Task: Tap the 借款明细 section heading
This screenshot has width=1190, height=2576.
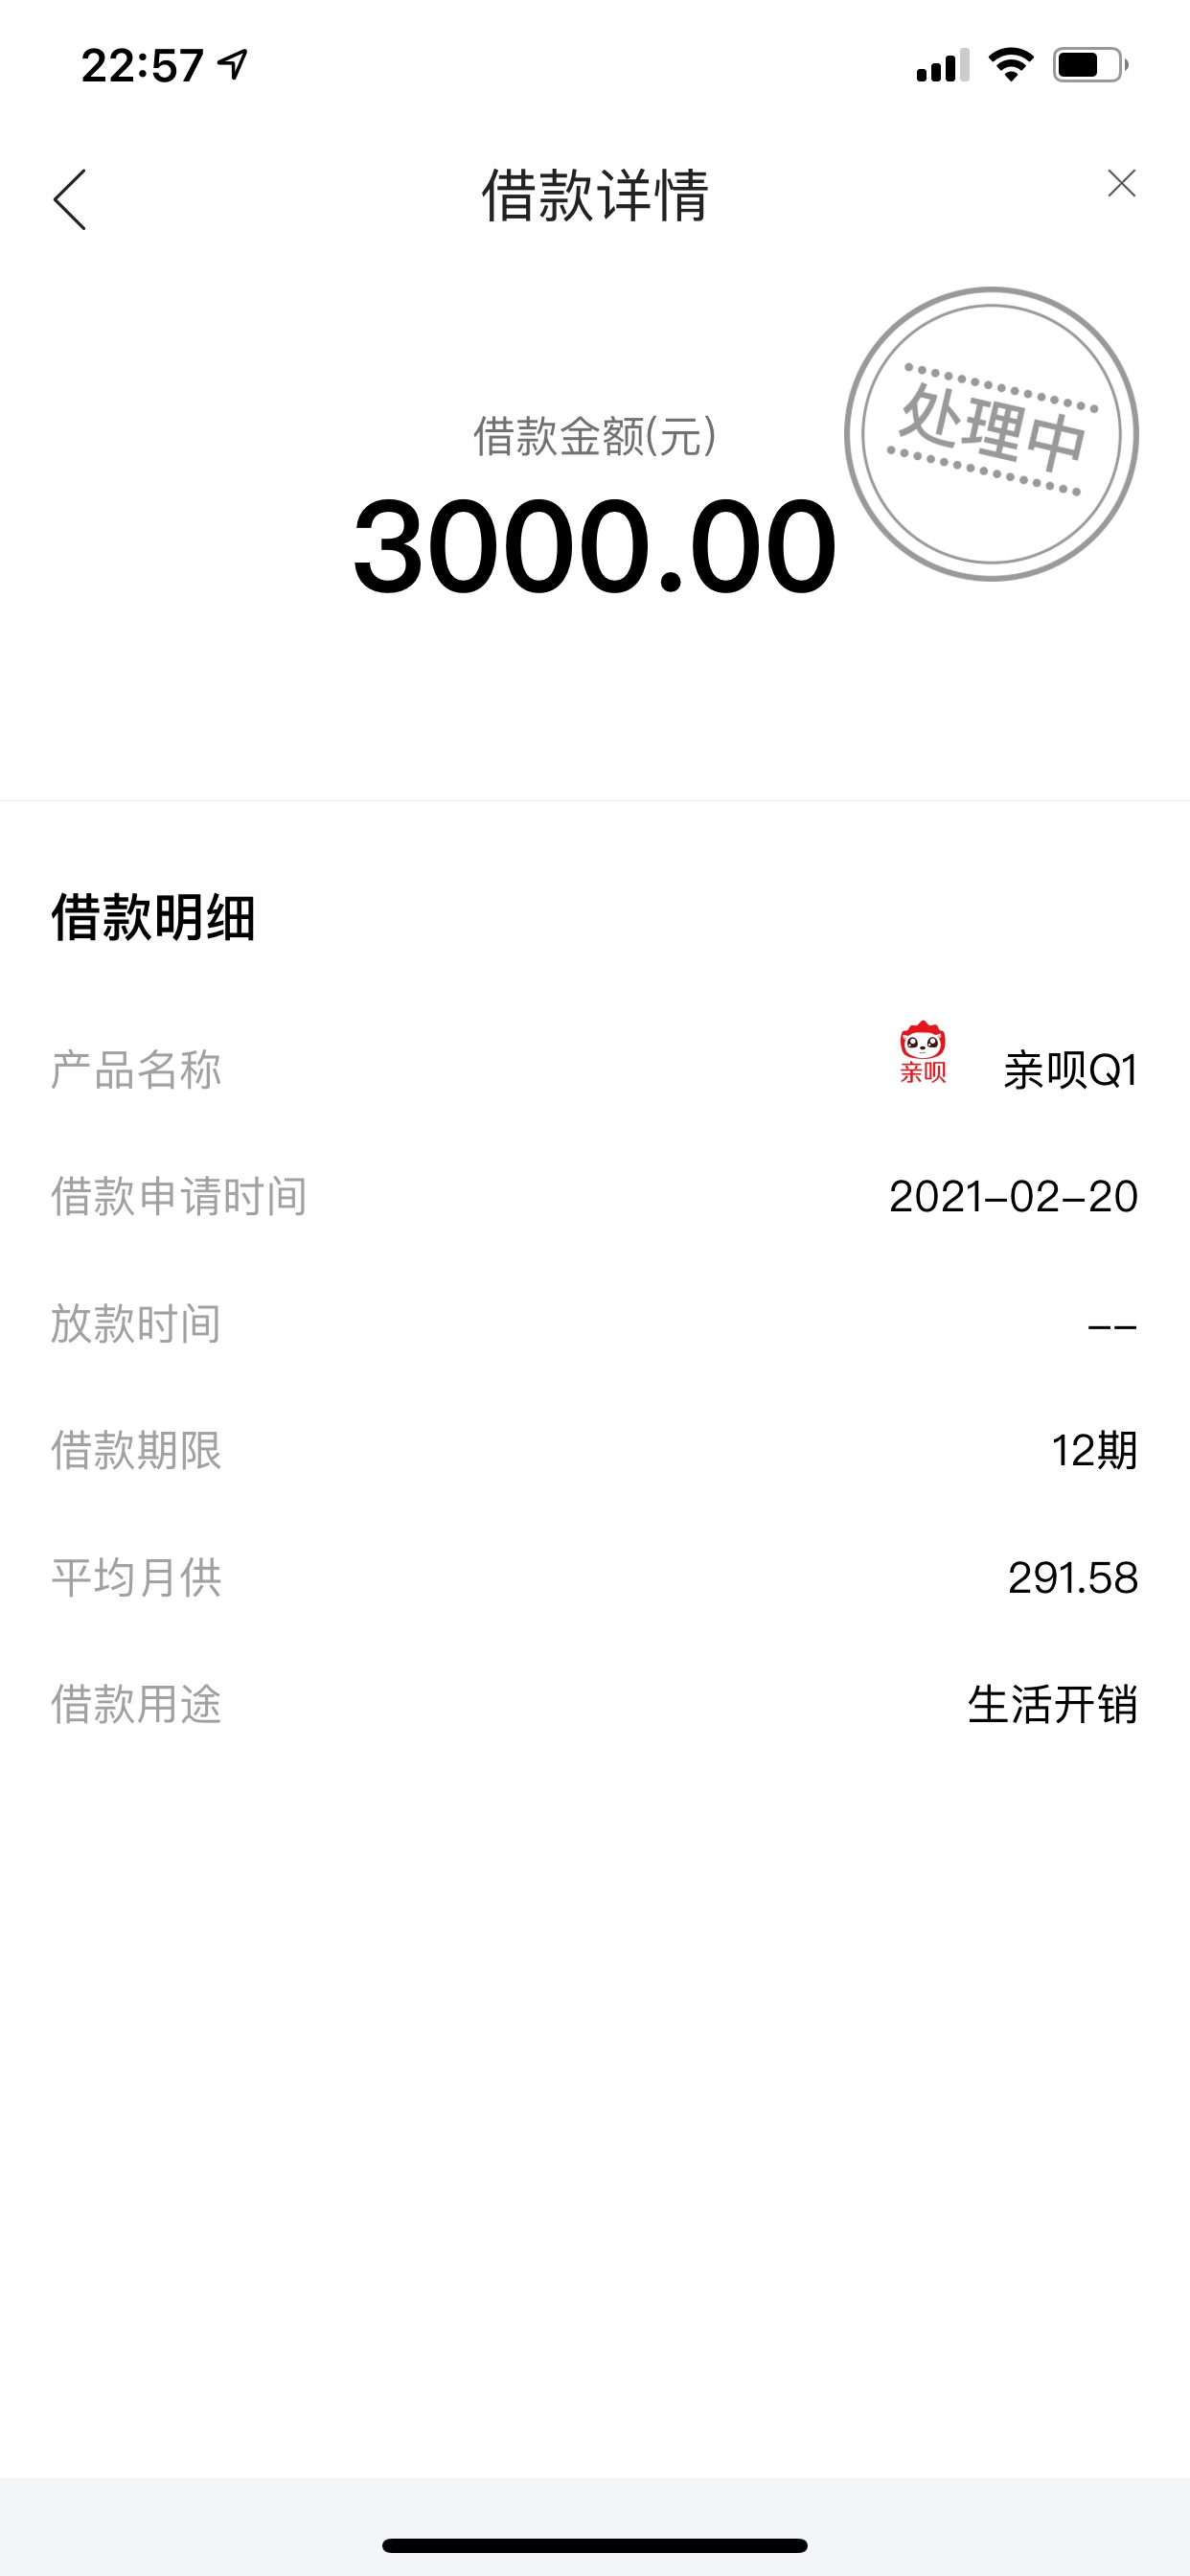Action: click(x=154, y=917)
